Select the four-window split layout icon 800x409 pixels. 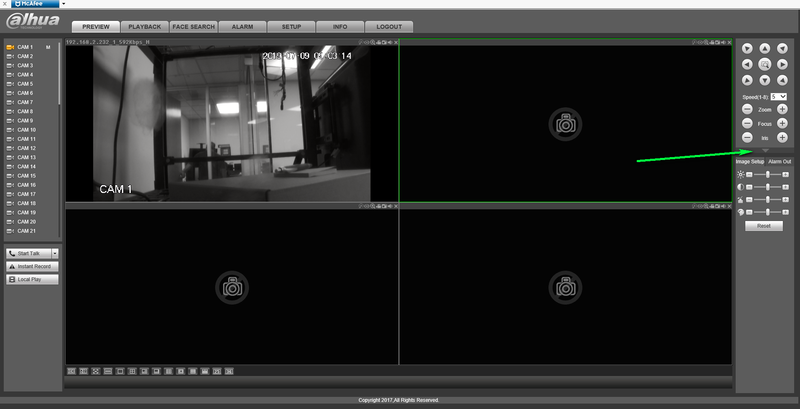132,371
